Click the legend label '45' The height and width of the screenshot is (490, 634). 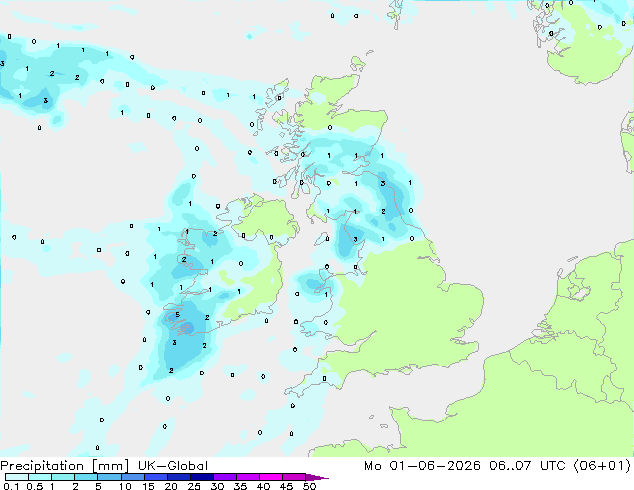[x=286, y=486]
